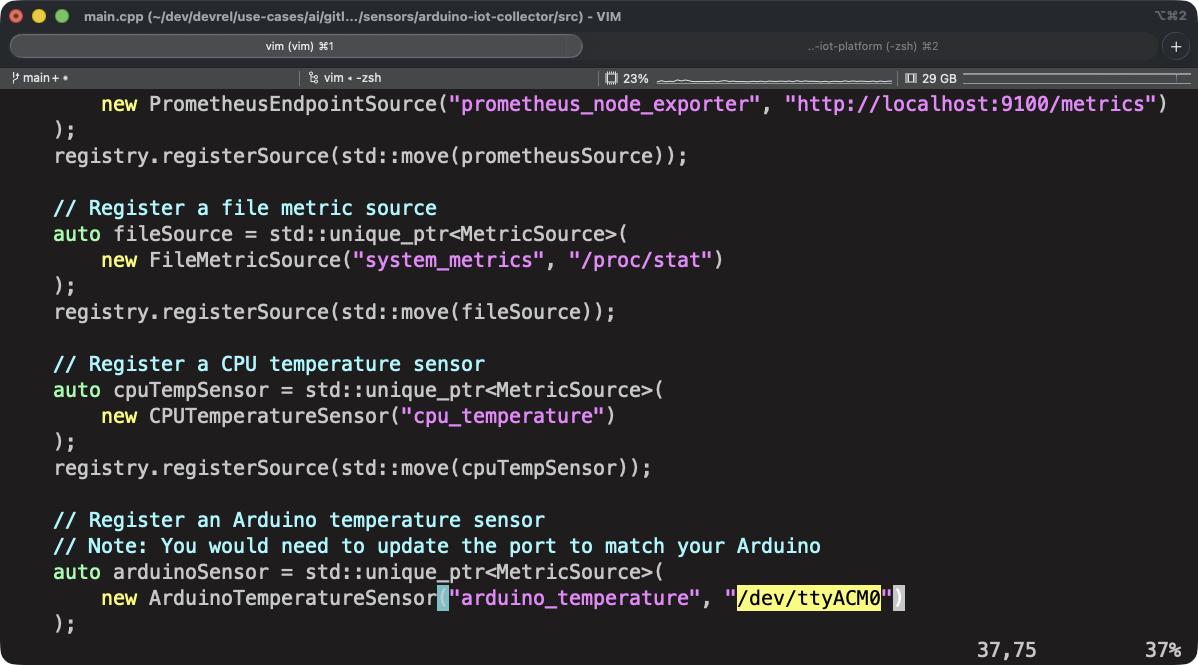
Task: Click the vim ◂ -zsh job indicator
Action: (x=352, y=78)
